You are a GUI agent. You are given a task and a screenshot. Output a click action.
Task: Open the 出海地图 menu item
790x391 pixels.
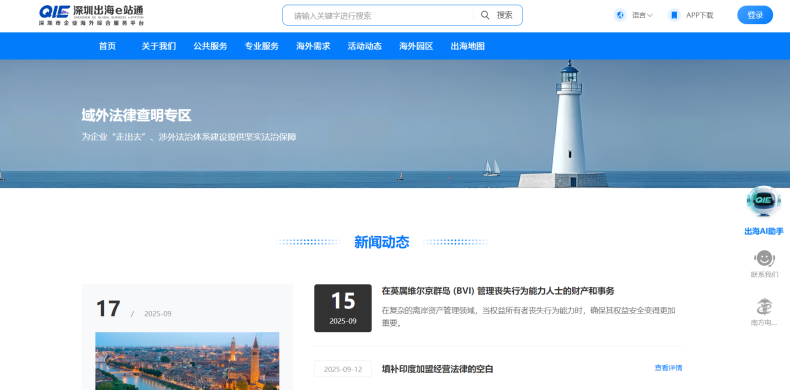468,46
